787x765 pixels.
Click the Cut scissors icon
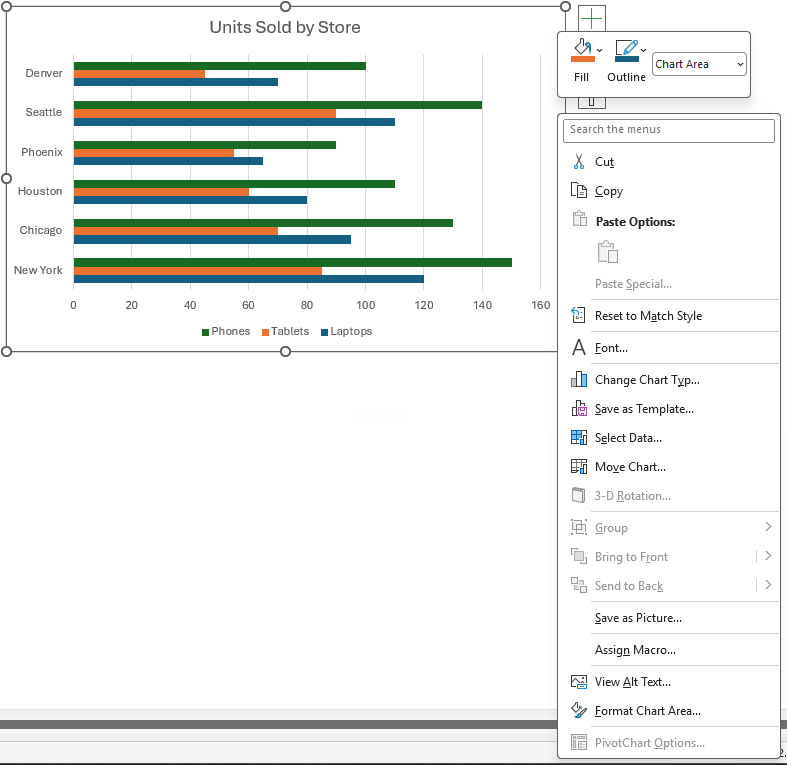(x=579, y=162)
